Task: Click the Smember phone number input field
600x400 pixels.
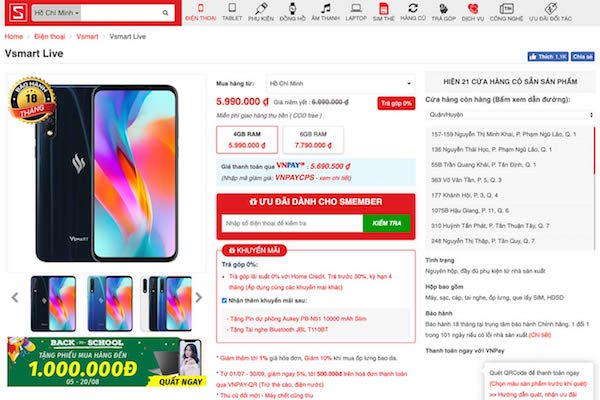Action: 292,223
